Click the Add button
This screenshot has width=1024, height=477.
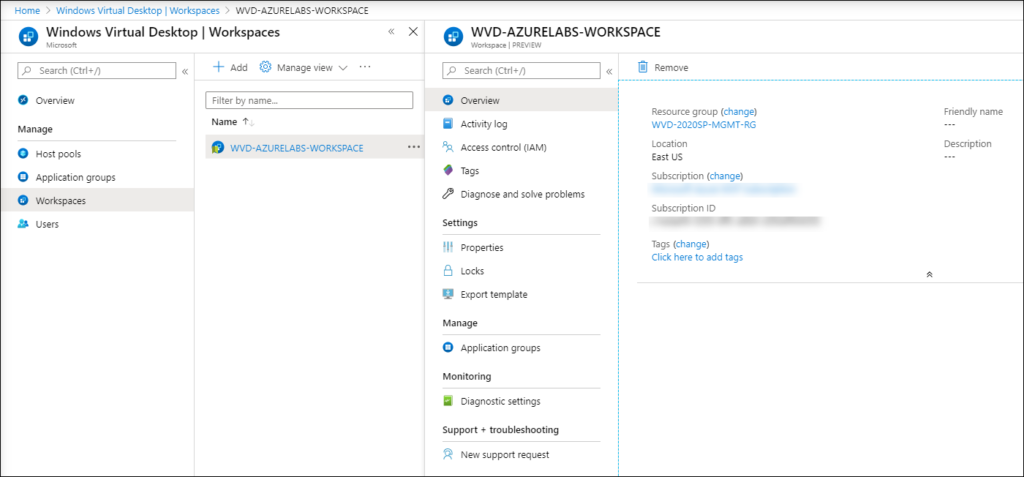click(231, 67)
